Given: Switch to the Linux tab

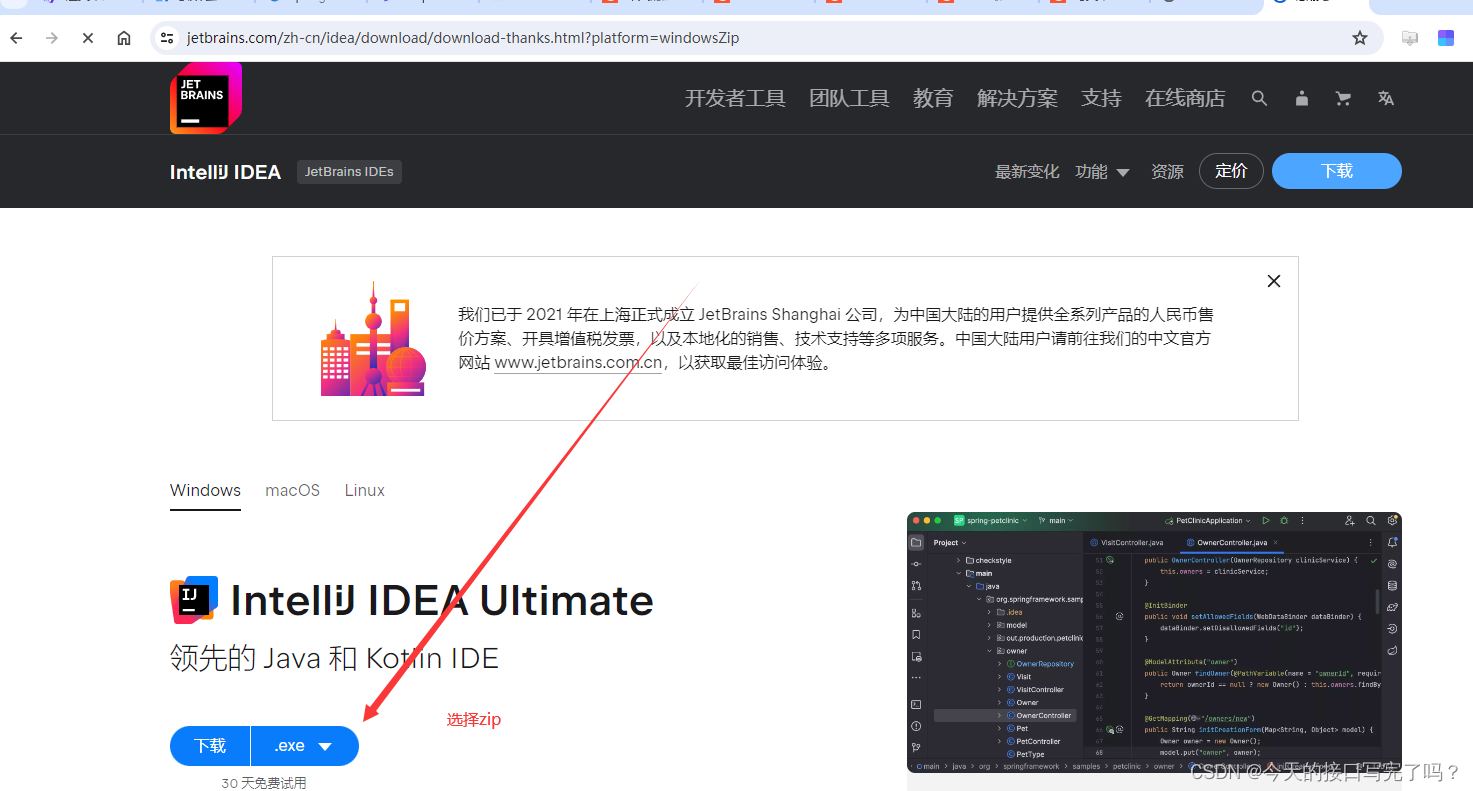Looking at the screenshot, I should pos(365,490).
